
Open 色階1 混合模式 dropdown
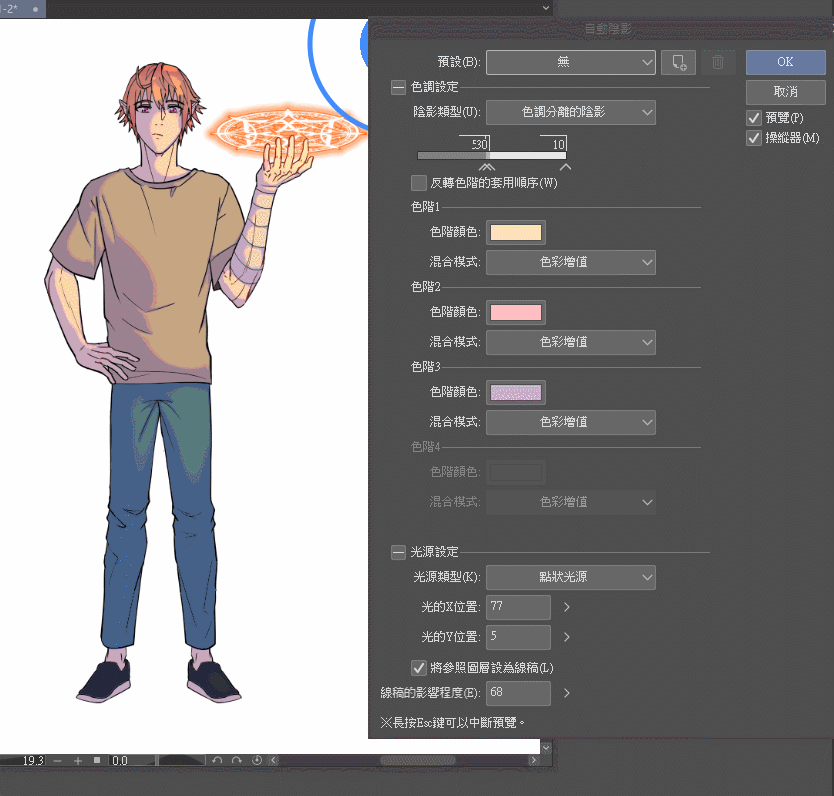coord(571,262)
